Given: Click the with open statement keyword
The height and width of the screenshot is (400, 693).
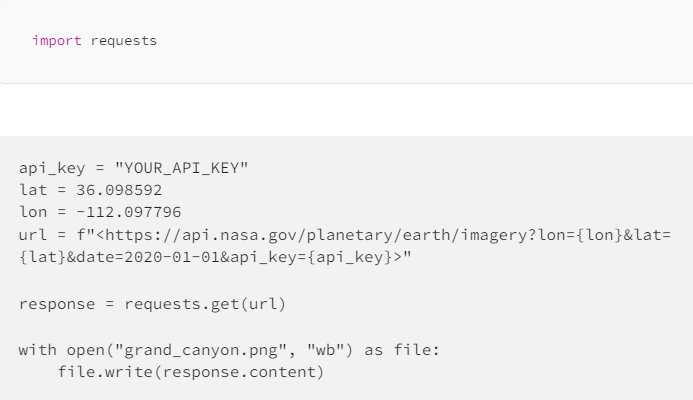Looking at the screenshot, I should pyautogui.click(x=38, y=350).
